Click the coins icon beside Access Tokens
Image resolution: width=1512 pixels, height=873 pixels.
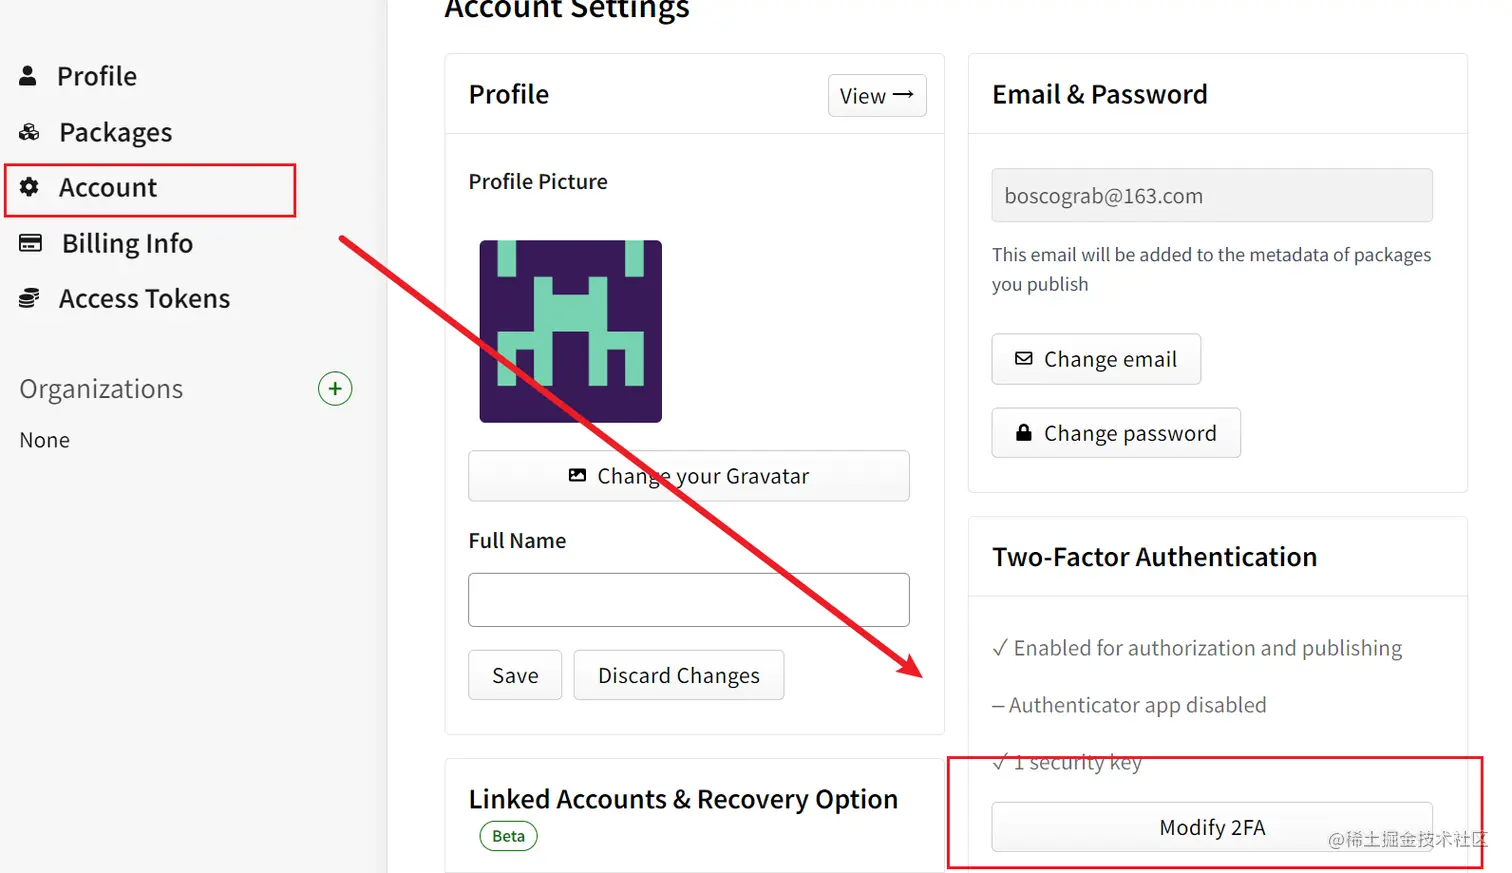(x=28, y=298)
